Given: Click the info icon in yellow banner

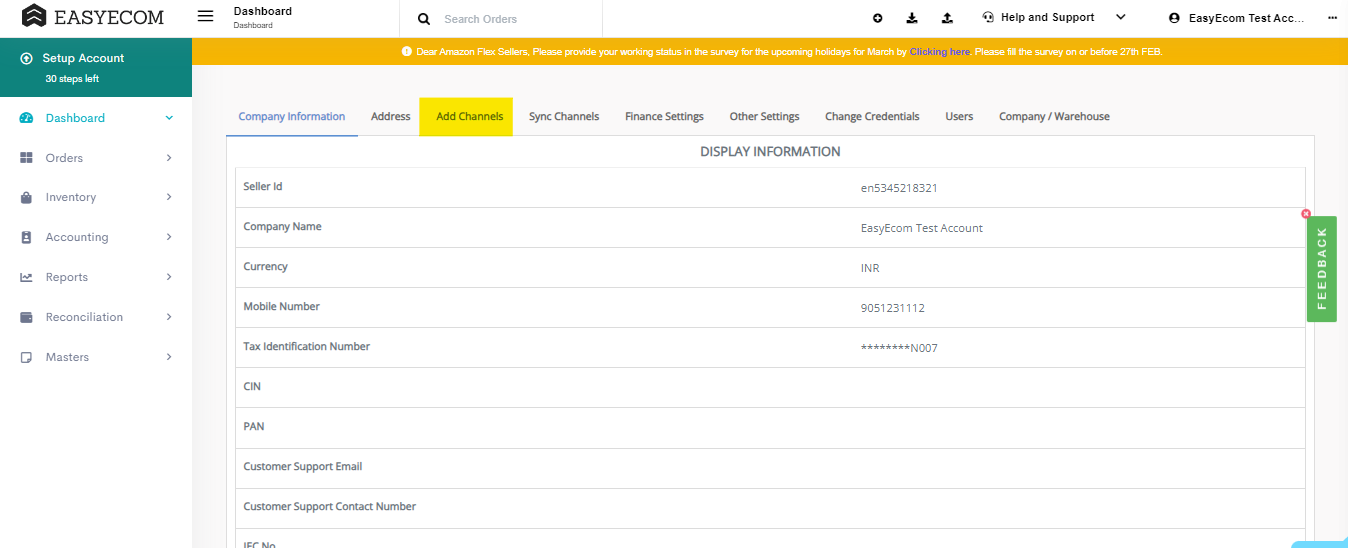Looking at the screenshot, I should coord(407,51).
